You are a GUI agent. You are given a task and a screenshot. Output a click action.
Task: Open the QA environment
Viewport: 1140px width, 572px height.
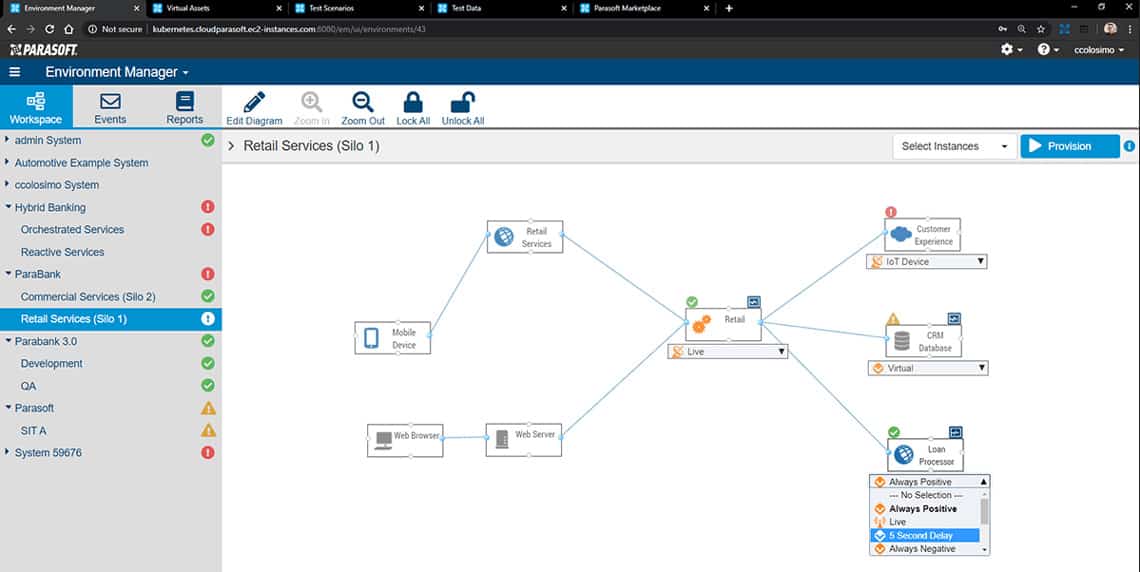tap(28, 386)
